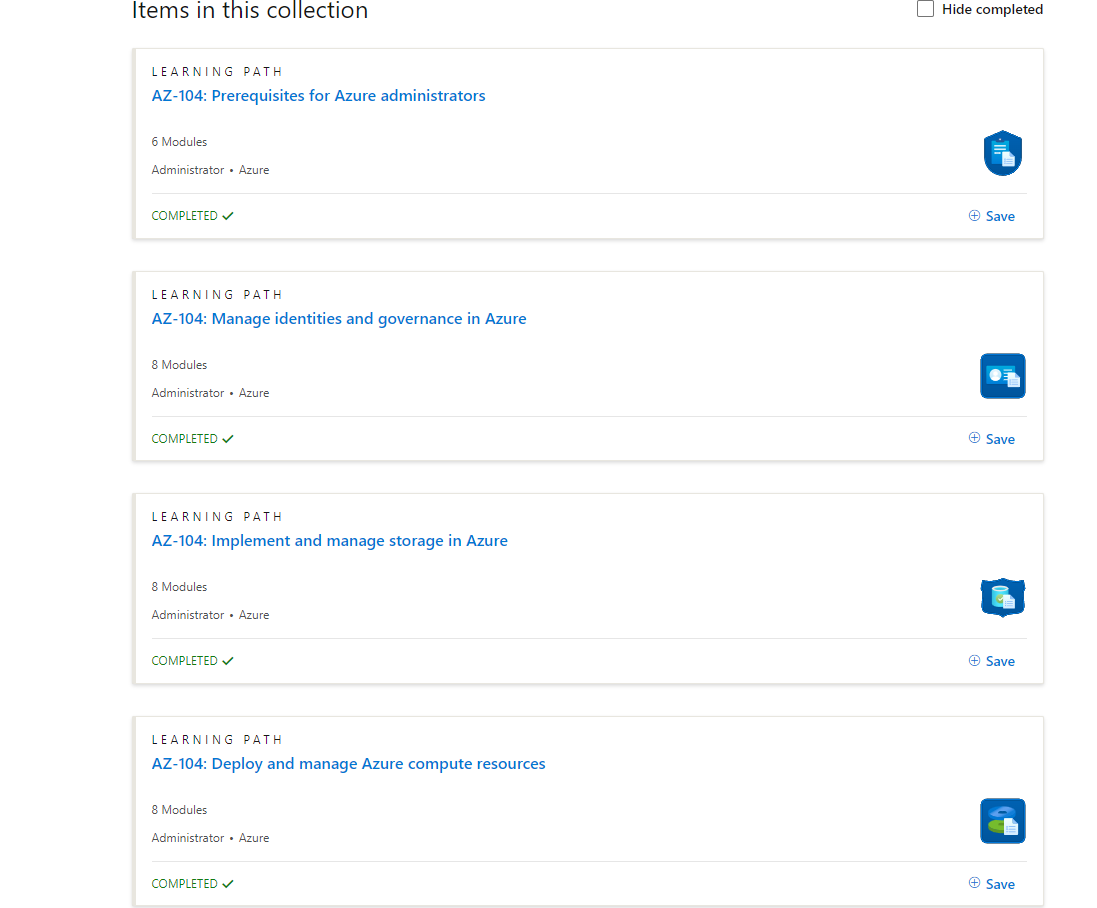Click the compute resources badge icon
Viewport: 1097px width, 908px height.
pyautogui.click(x=1003, y=821)
